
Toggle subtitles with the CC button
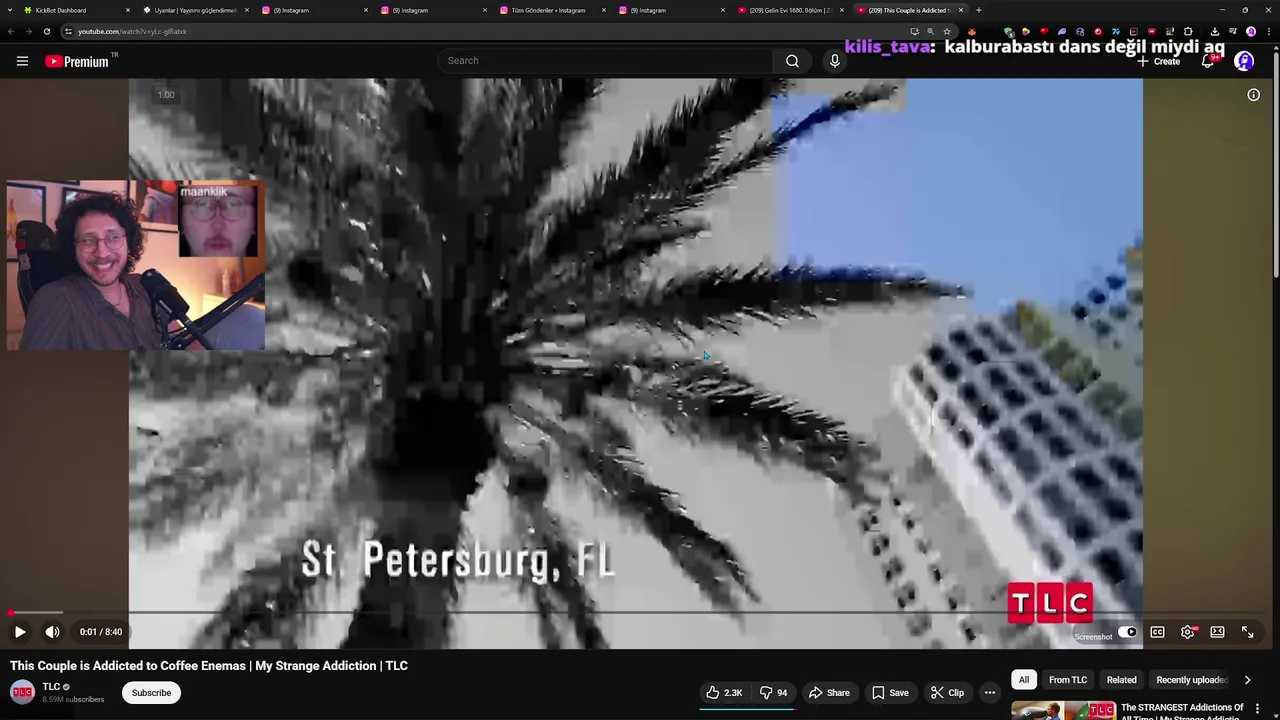click(1157, 632)
